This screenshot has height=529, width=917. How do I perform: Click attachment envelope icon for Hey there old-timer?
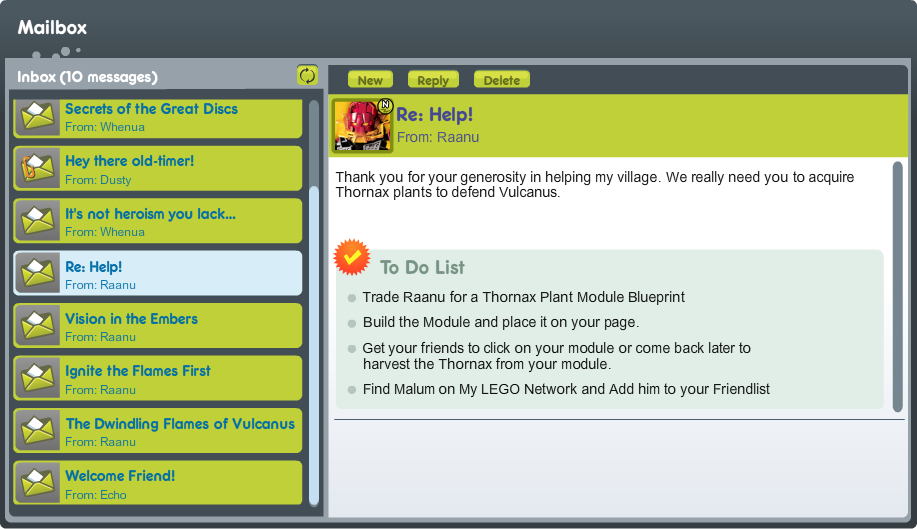37,168
